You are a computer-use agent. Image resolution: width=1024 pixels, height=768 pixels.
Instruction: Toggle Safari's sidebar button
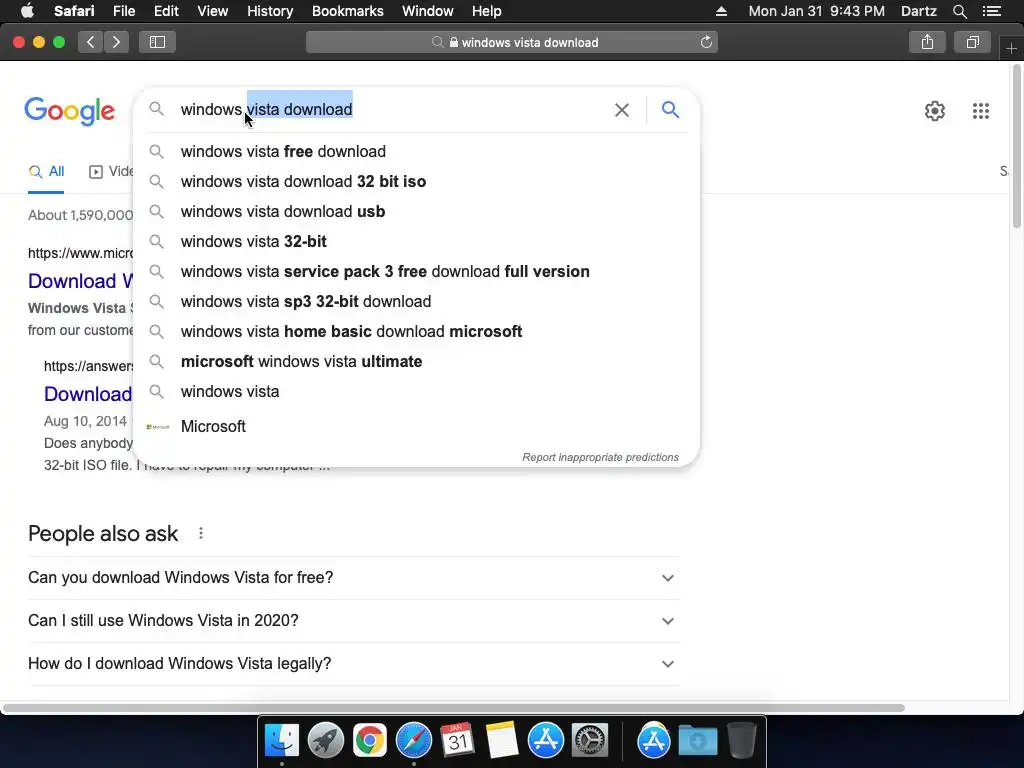click(x=157, y=42)
